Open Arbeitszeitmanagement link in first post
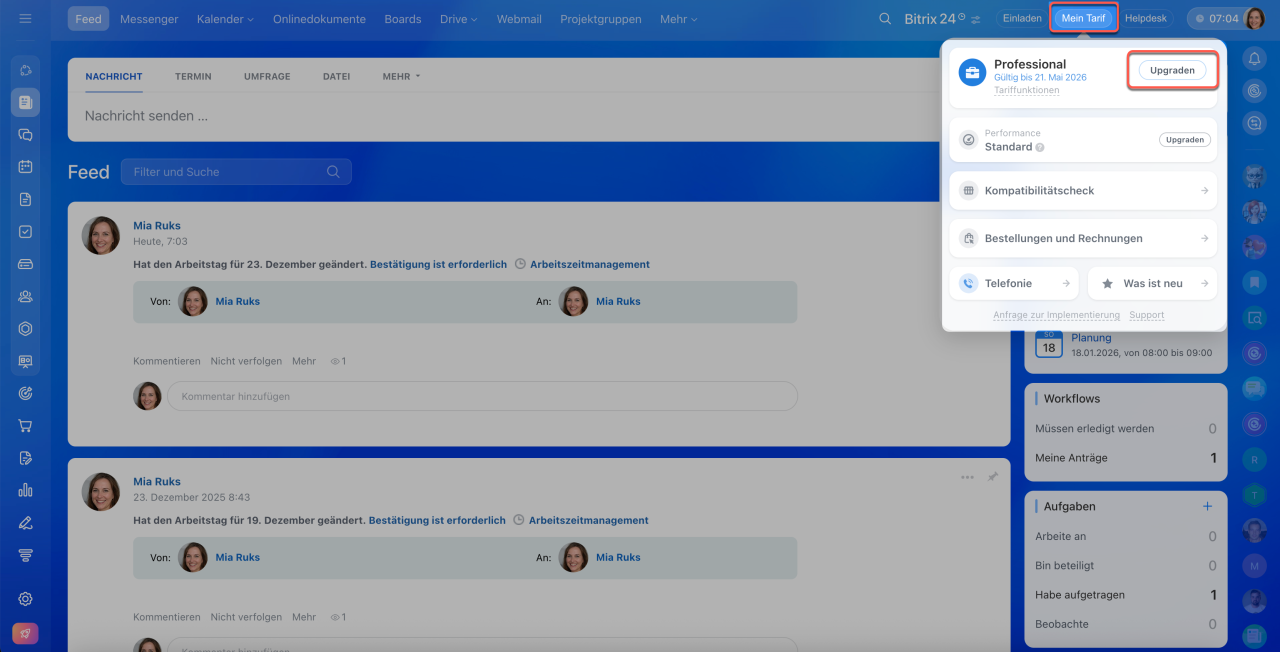The height and width of the screenshot is (652, 1280). coord(589,265)
